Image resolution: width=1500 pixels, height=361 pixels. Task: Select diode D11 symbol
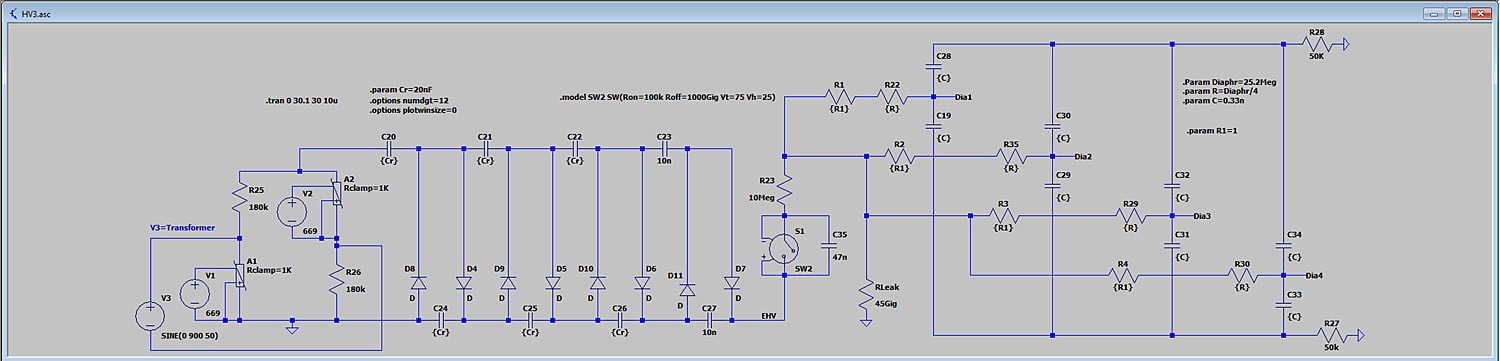pos(686,290)
